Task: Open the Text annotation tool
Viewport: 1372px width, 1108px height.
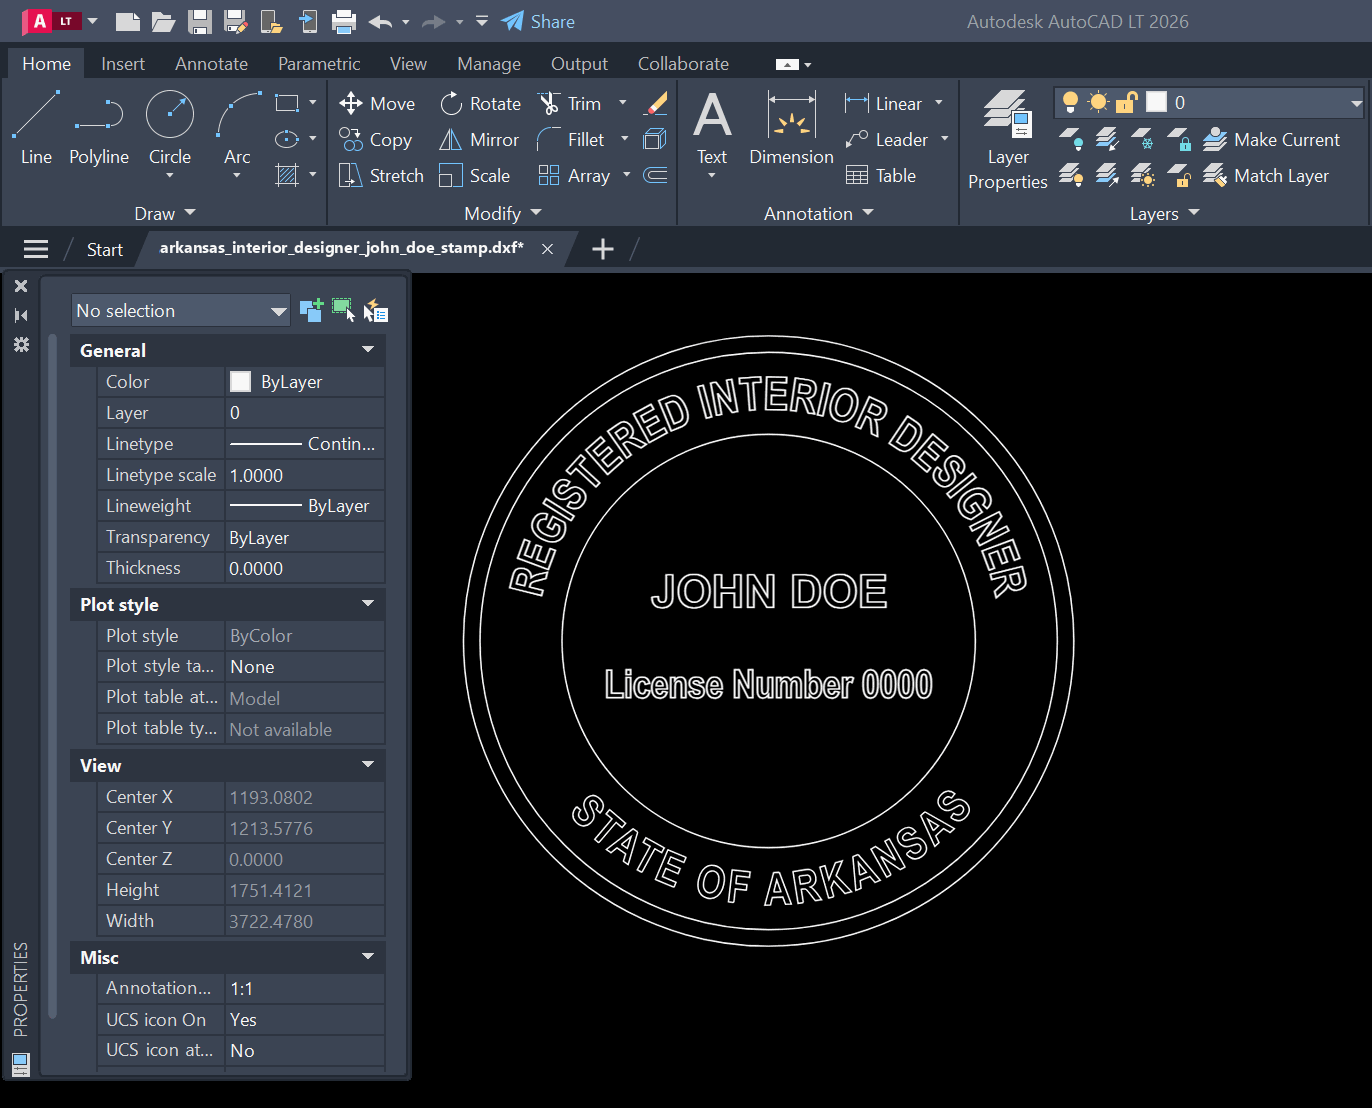Action: tap(712, 127)
